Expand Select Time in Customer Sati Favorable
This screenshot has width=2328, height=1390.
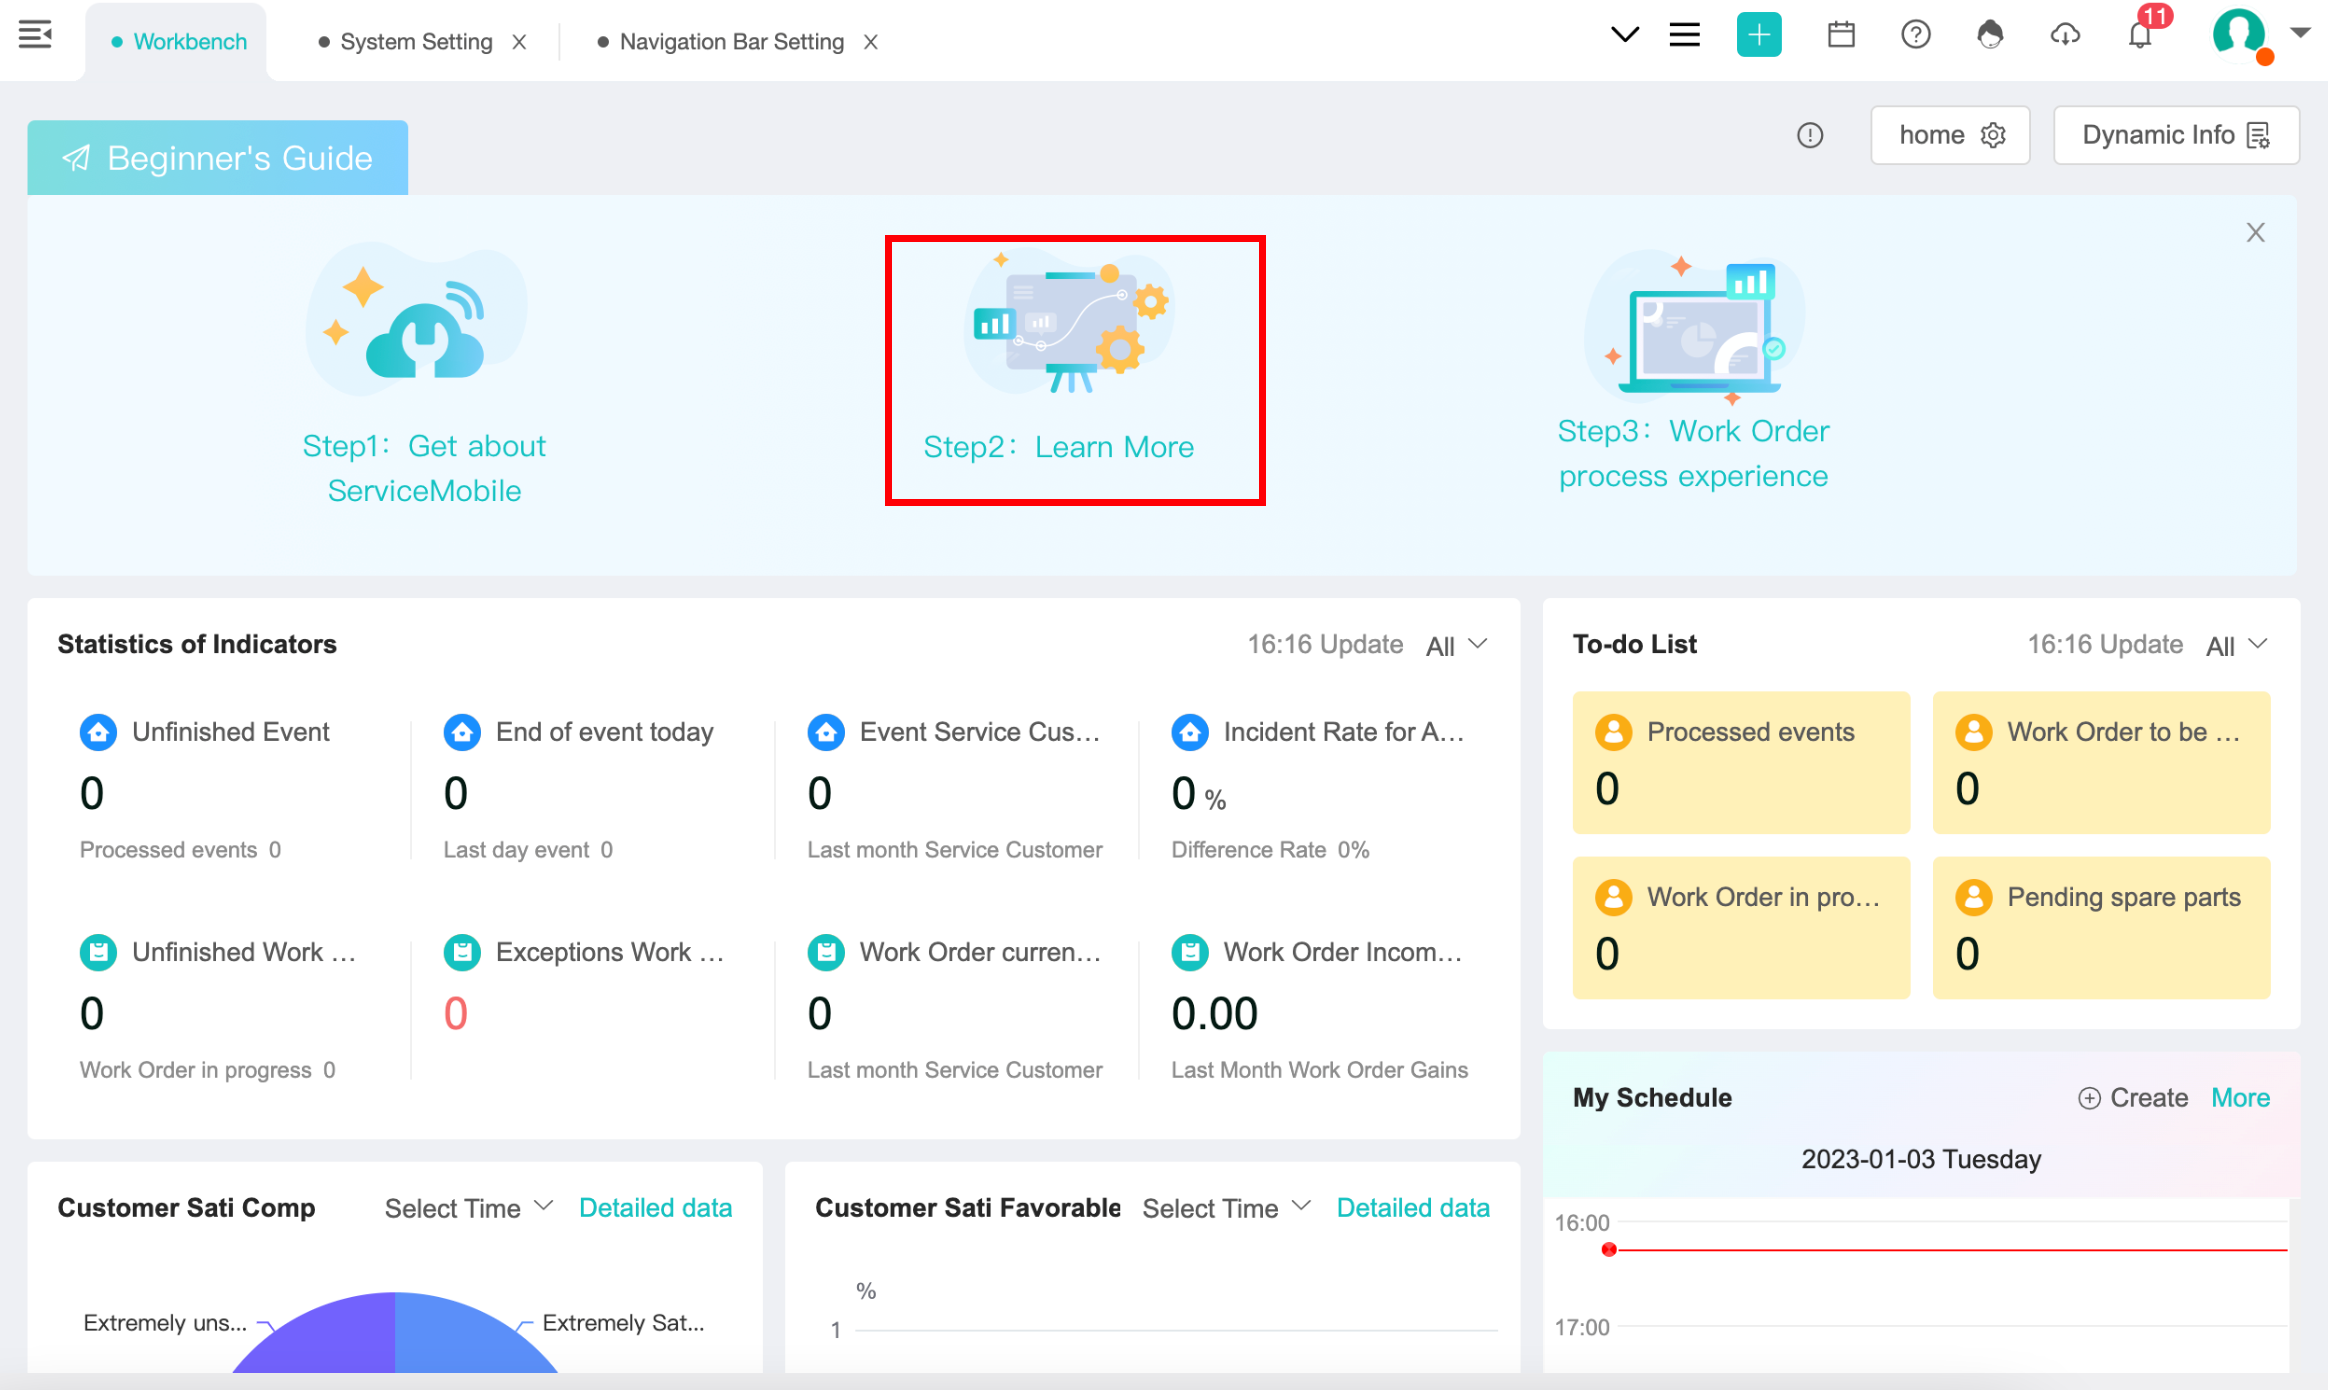(1226, 1208)
